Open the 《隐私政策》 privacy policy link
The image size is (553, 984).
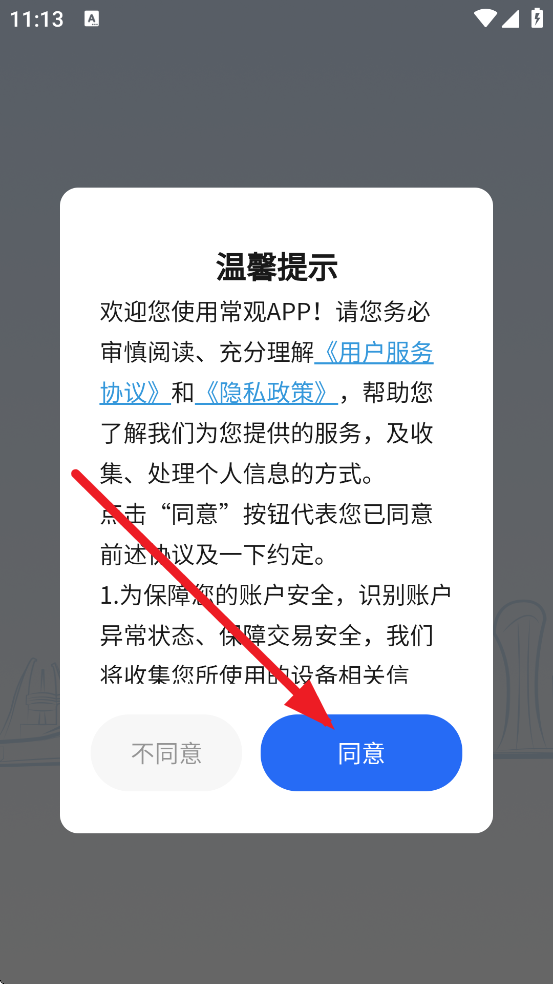[267, 393]
